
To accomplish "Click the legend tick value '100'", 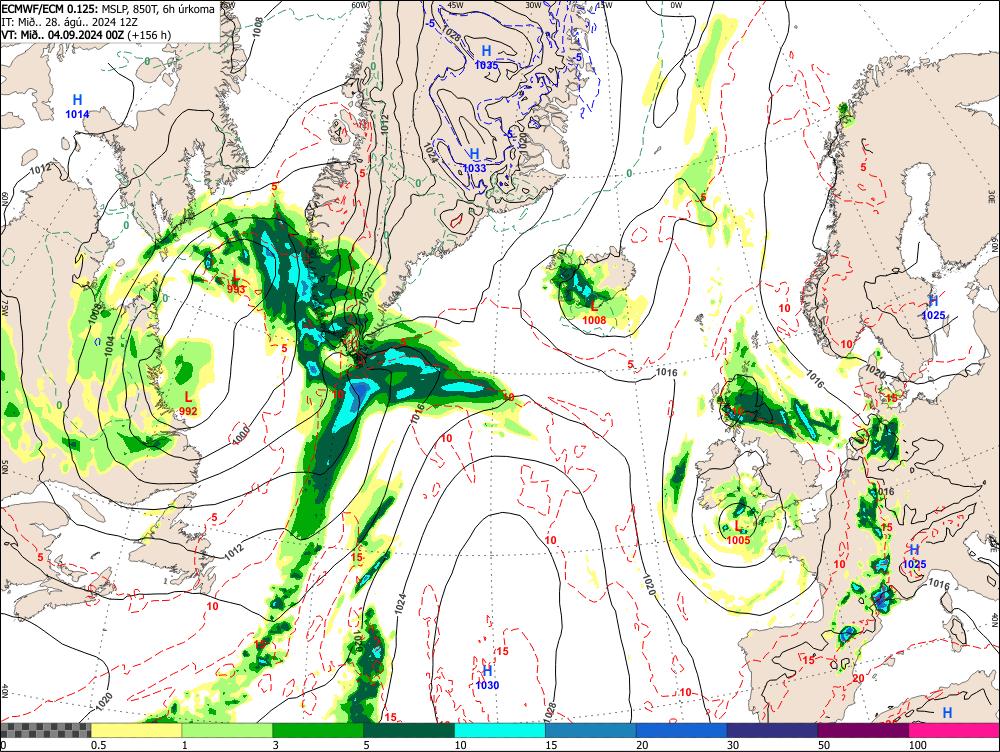I will [x=917, y=745].
